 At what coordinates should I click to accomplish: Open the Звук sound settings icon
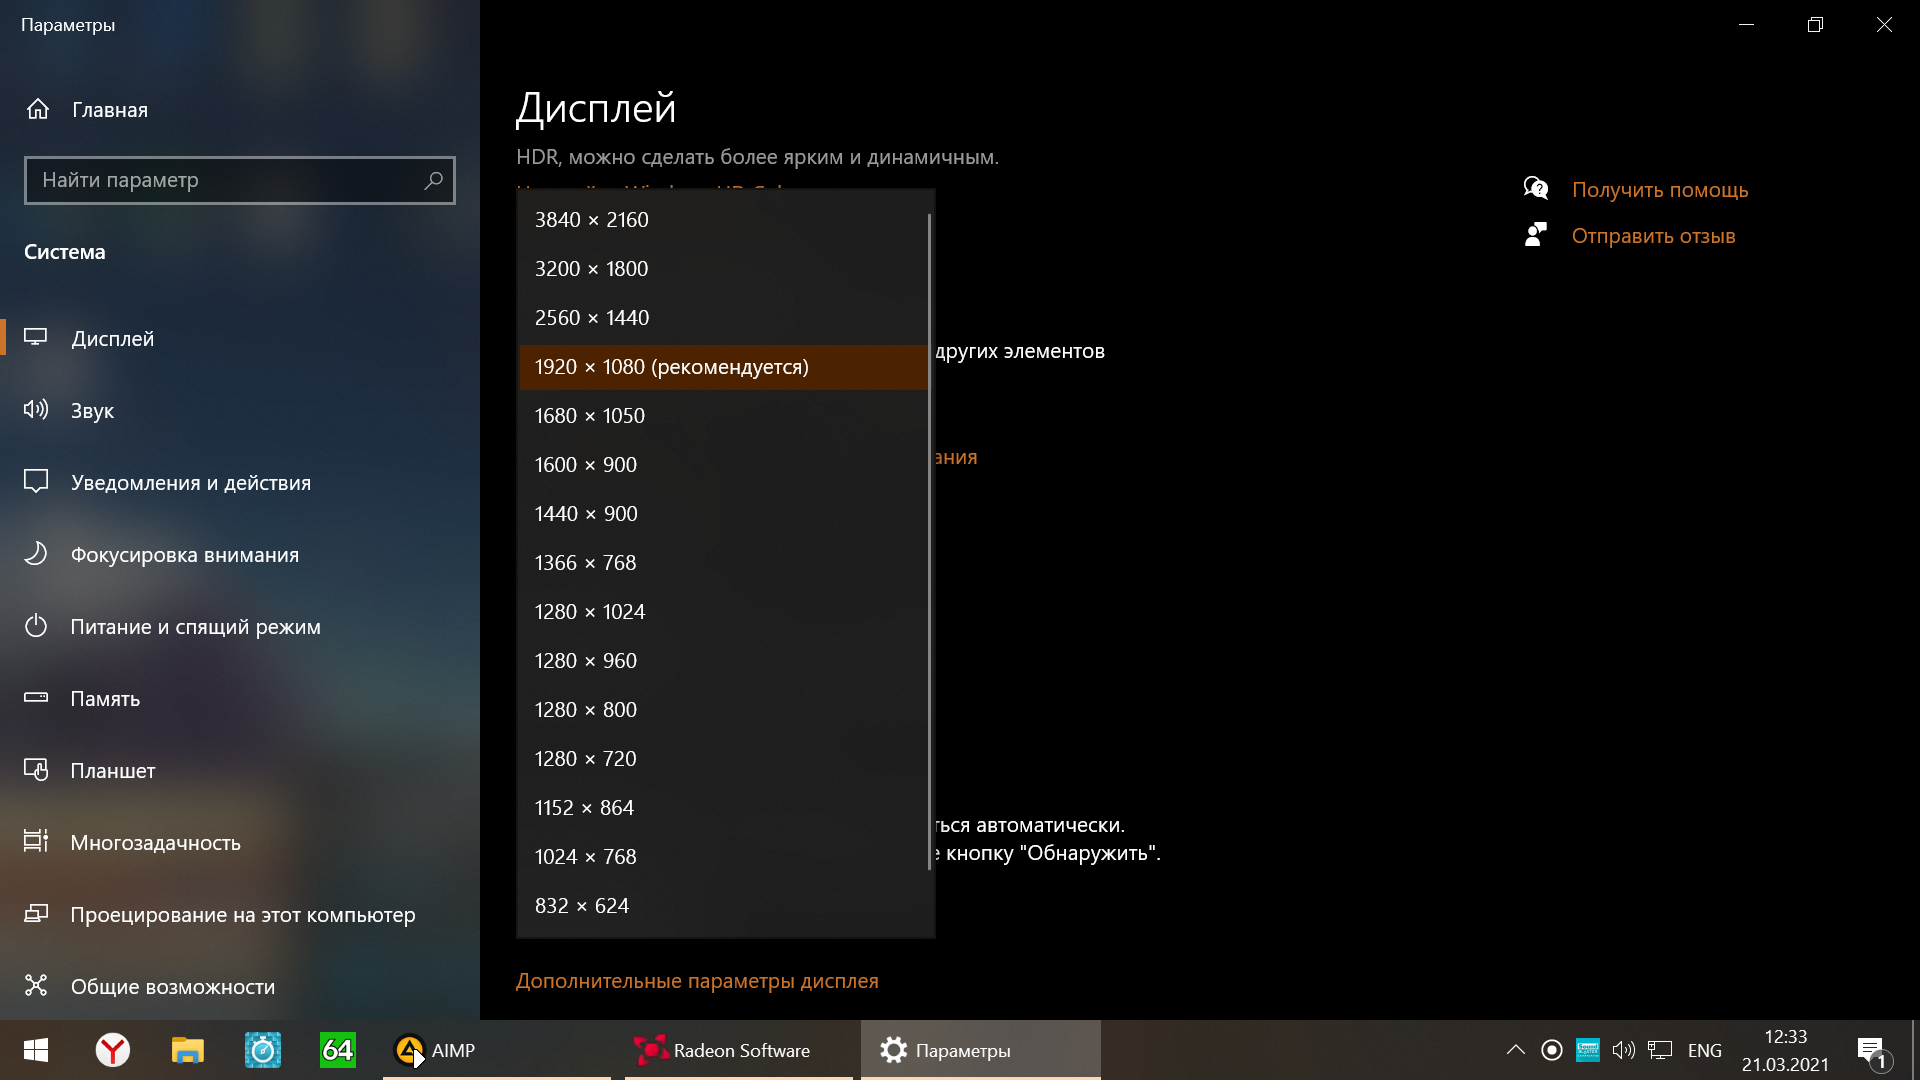pyautogui.click(x=36, y=410)
